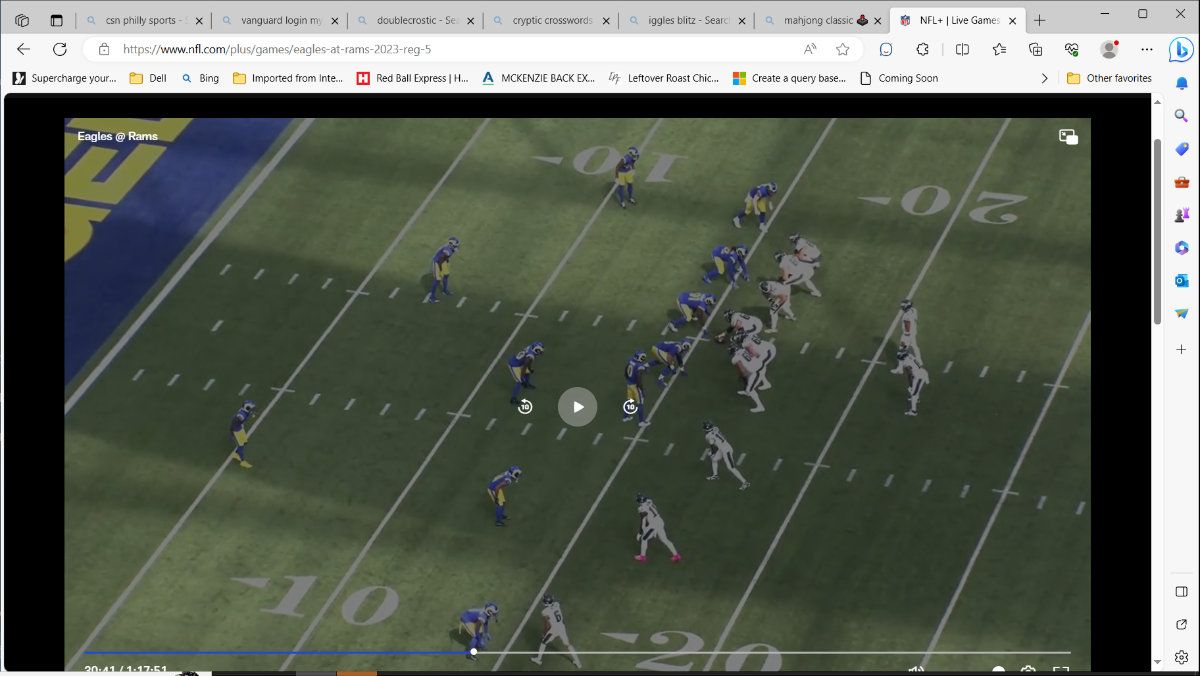Play the Eagles @ Rams video
Image resolution: width=1200 pixels, height=676 pixels.
point(577,407)
